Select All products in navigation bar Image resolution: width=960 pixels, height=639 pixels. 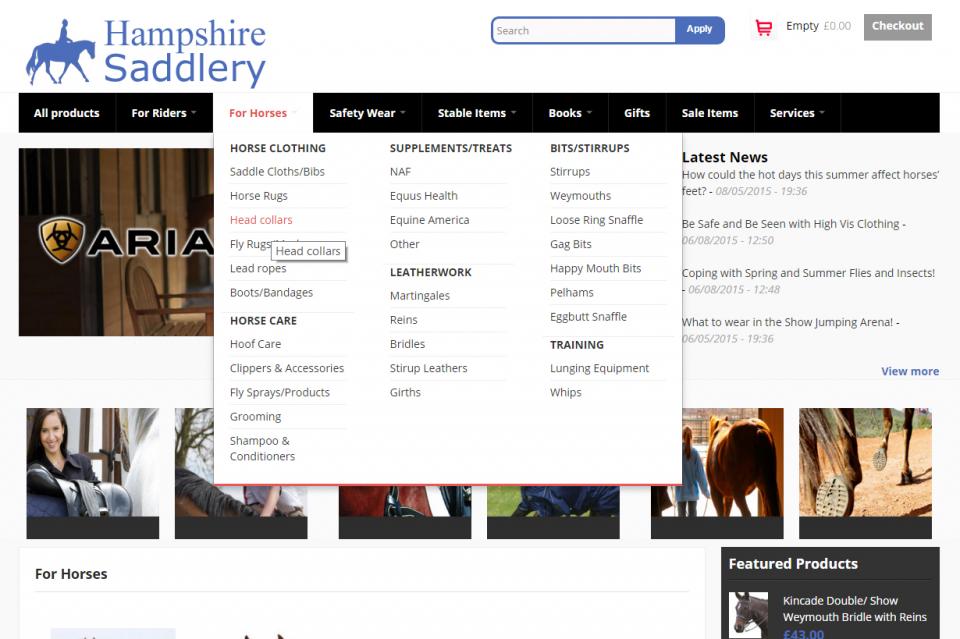[67, 113]
